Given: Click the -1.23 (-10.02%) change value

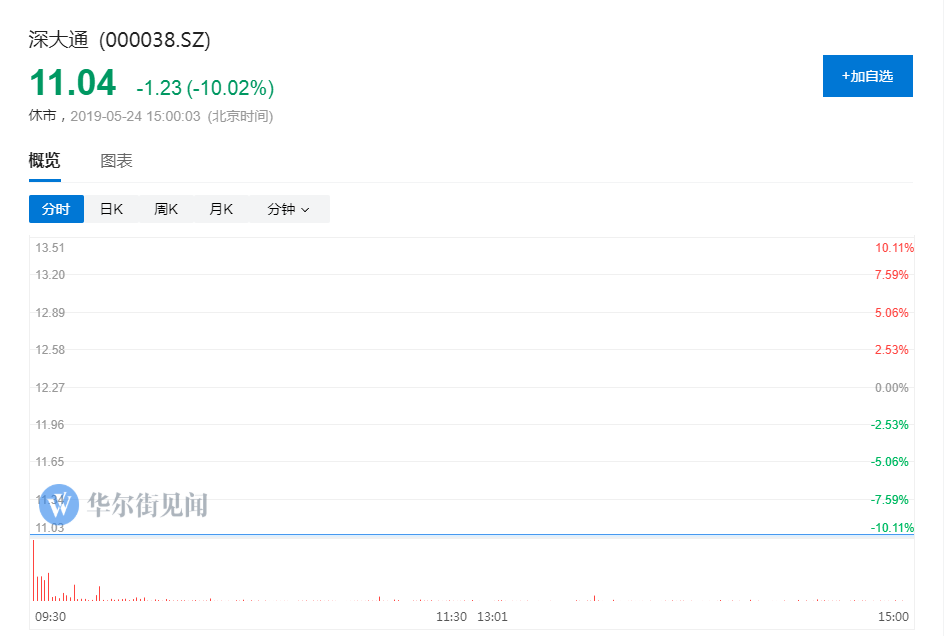Looking at the screenshot, I should (x=205, y=88).
